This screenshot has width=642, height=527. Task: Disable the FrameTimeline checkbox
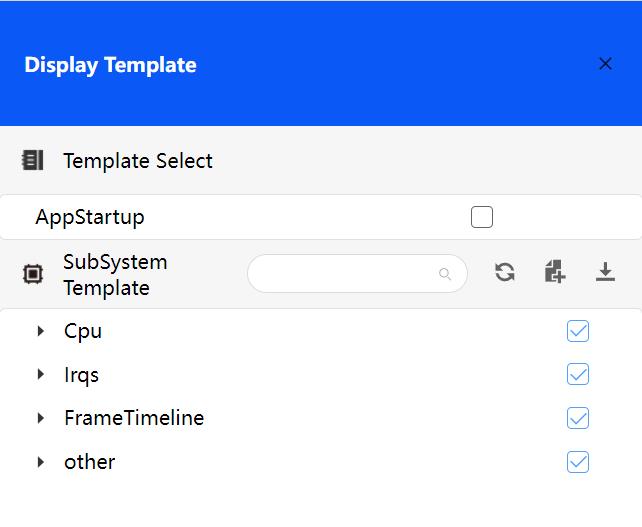(x=578, y=418)
